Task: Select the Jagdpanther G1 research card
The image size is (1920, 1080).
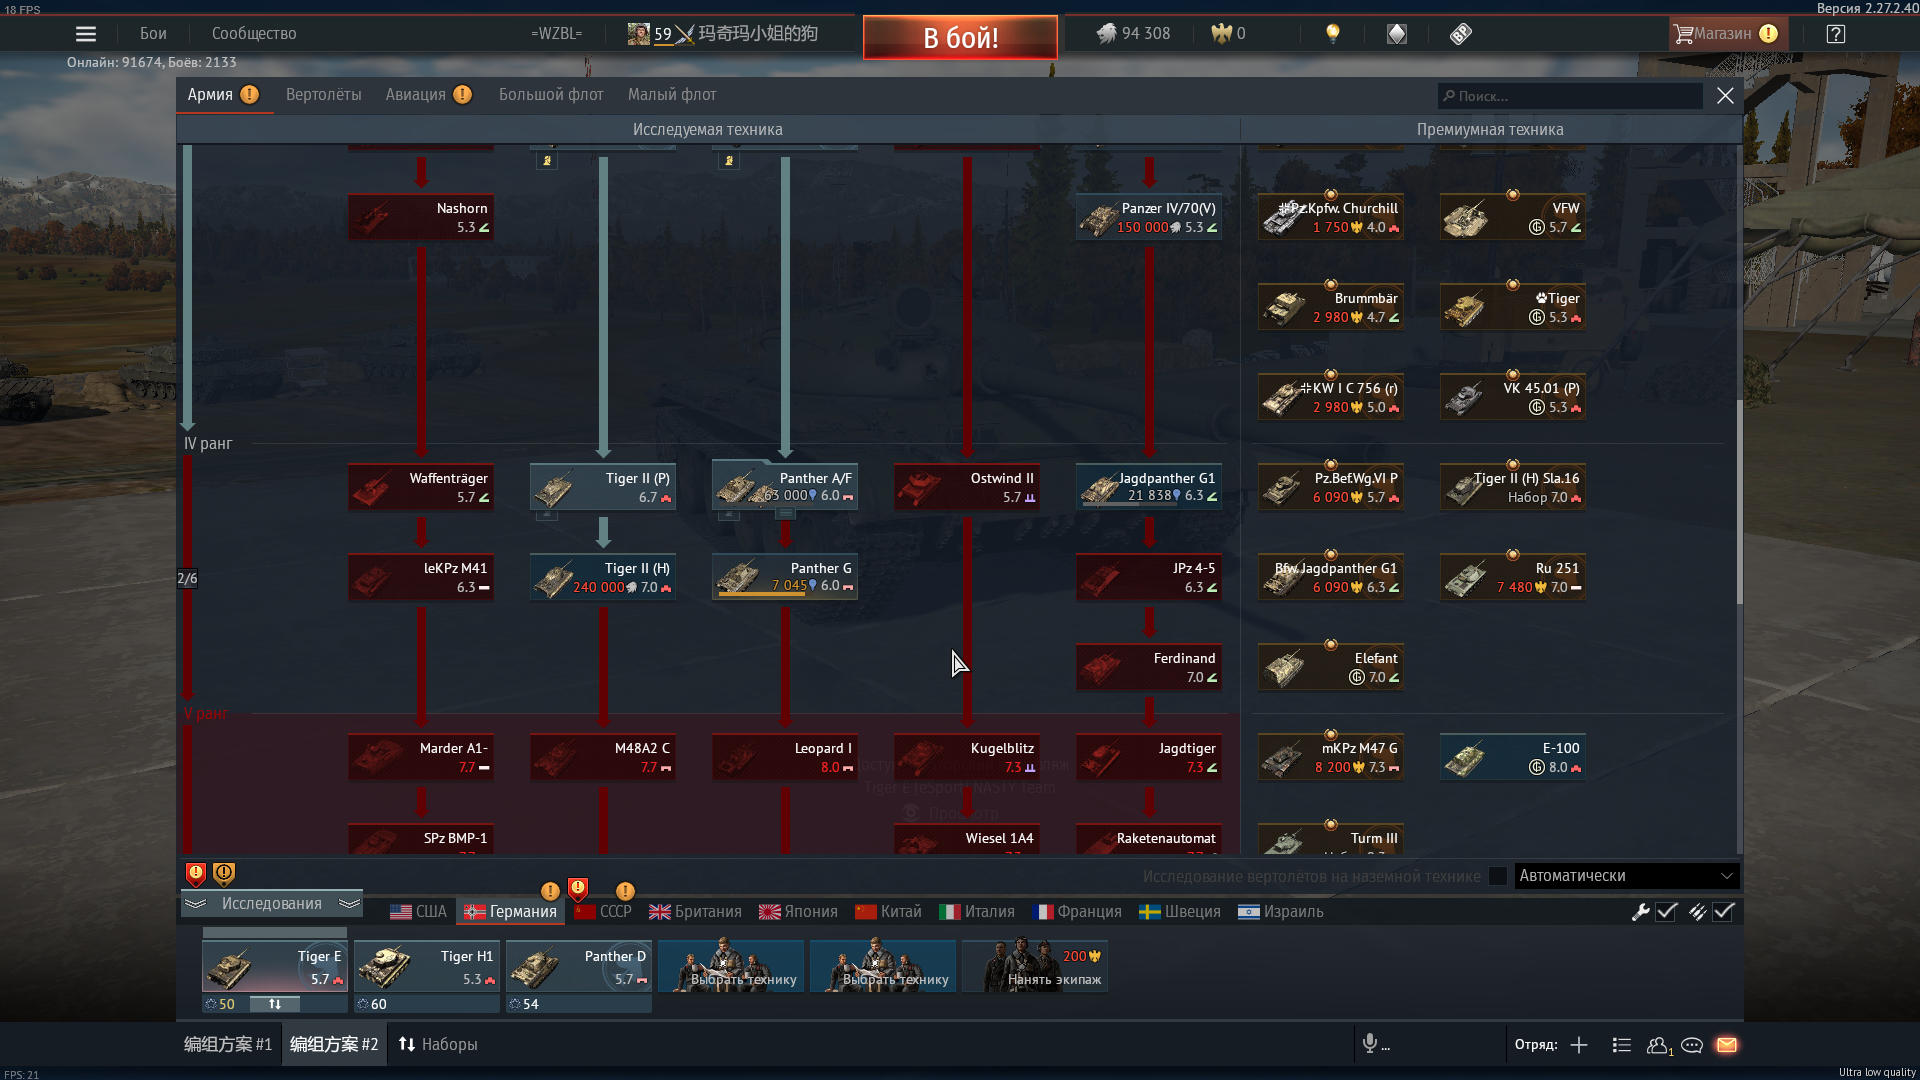Action: [1149, 488]
